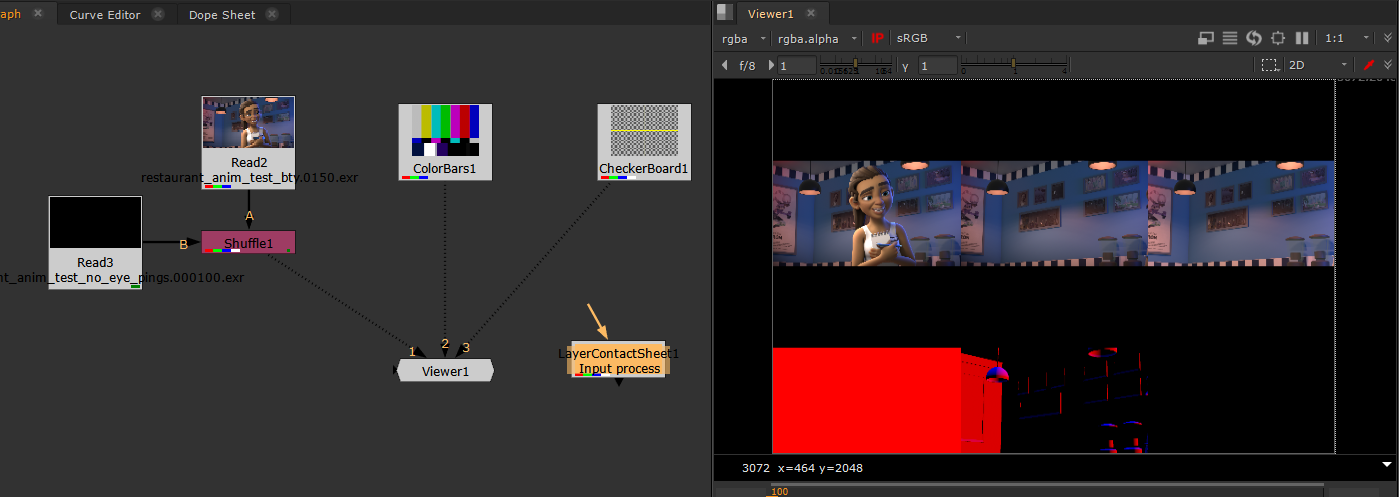Open the sRGB viewer process dropdown
The height and width of the screenshot is (497, 1399).
tap(928, 38)
